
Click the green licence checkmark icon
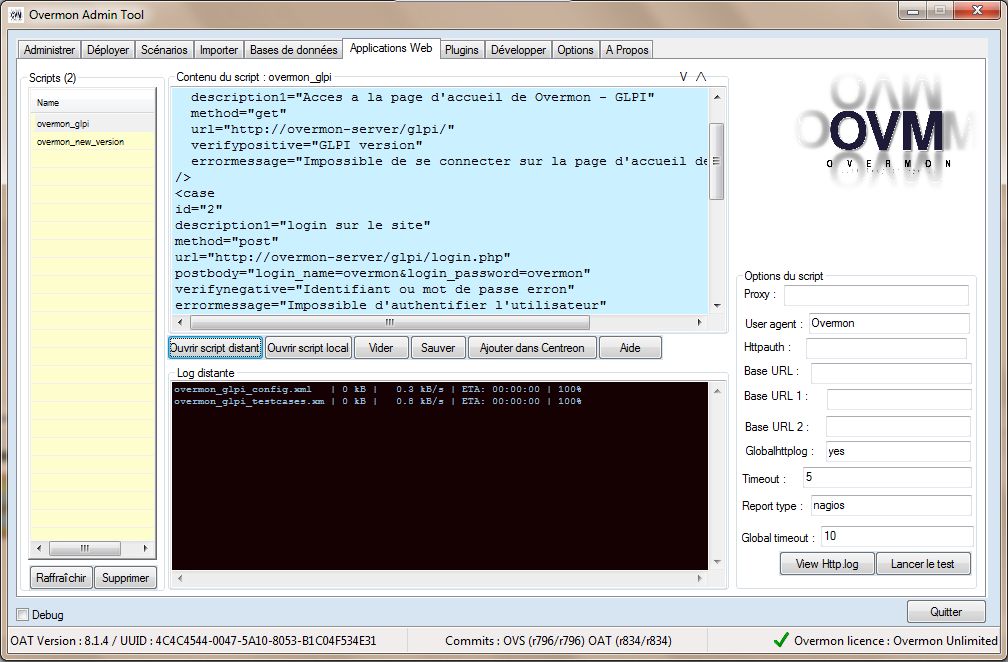(x=782, y=640)
